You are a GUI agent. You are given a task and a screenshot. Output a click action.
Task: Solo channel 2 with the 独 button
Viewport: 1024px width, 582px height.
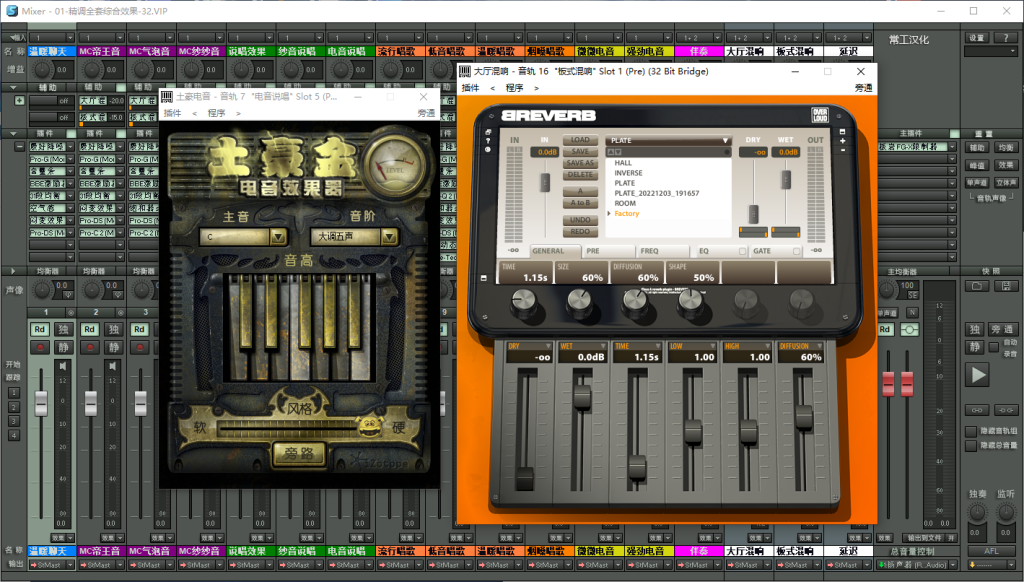[x=114, y=329]
